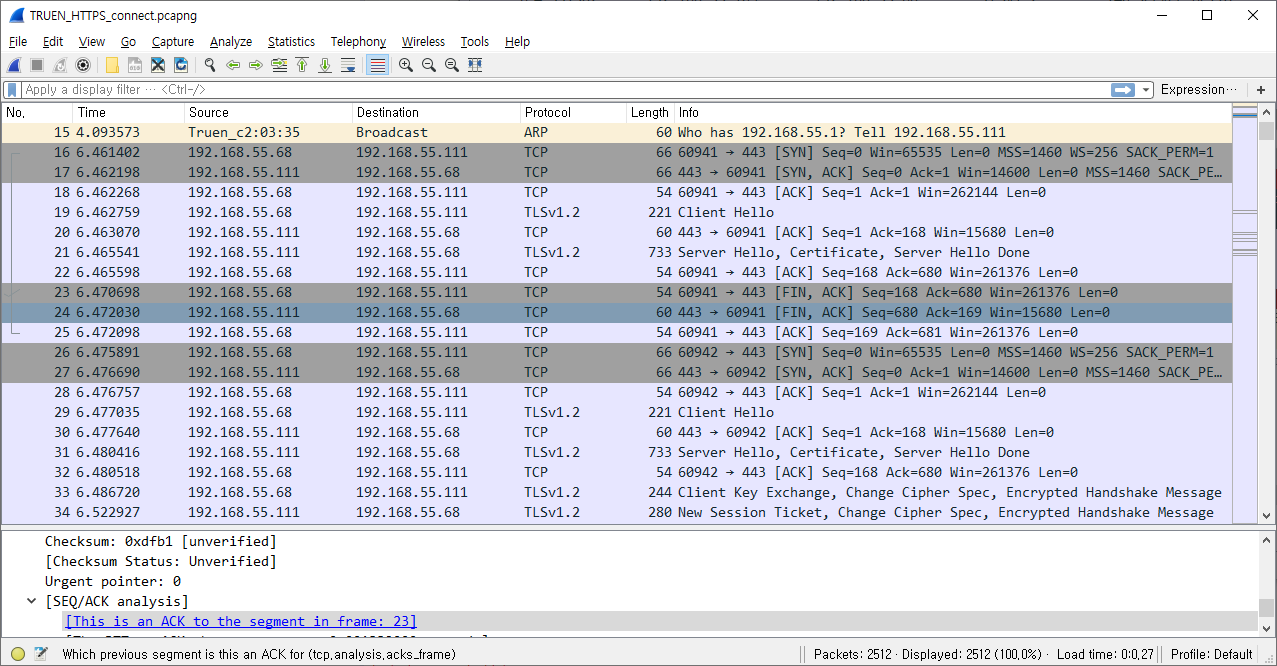Image resolution: width=1277 pixels, height=666 pixels.
Task: Open the Statistics menu
Action: click(x=291, y=42)
